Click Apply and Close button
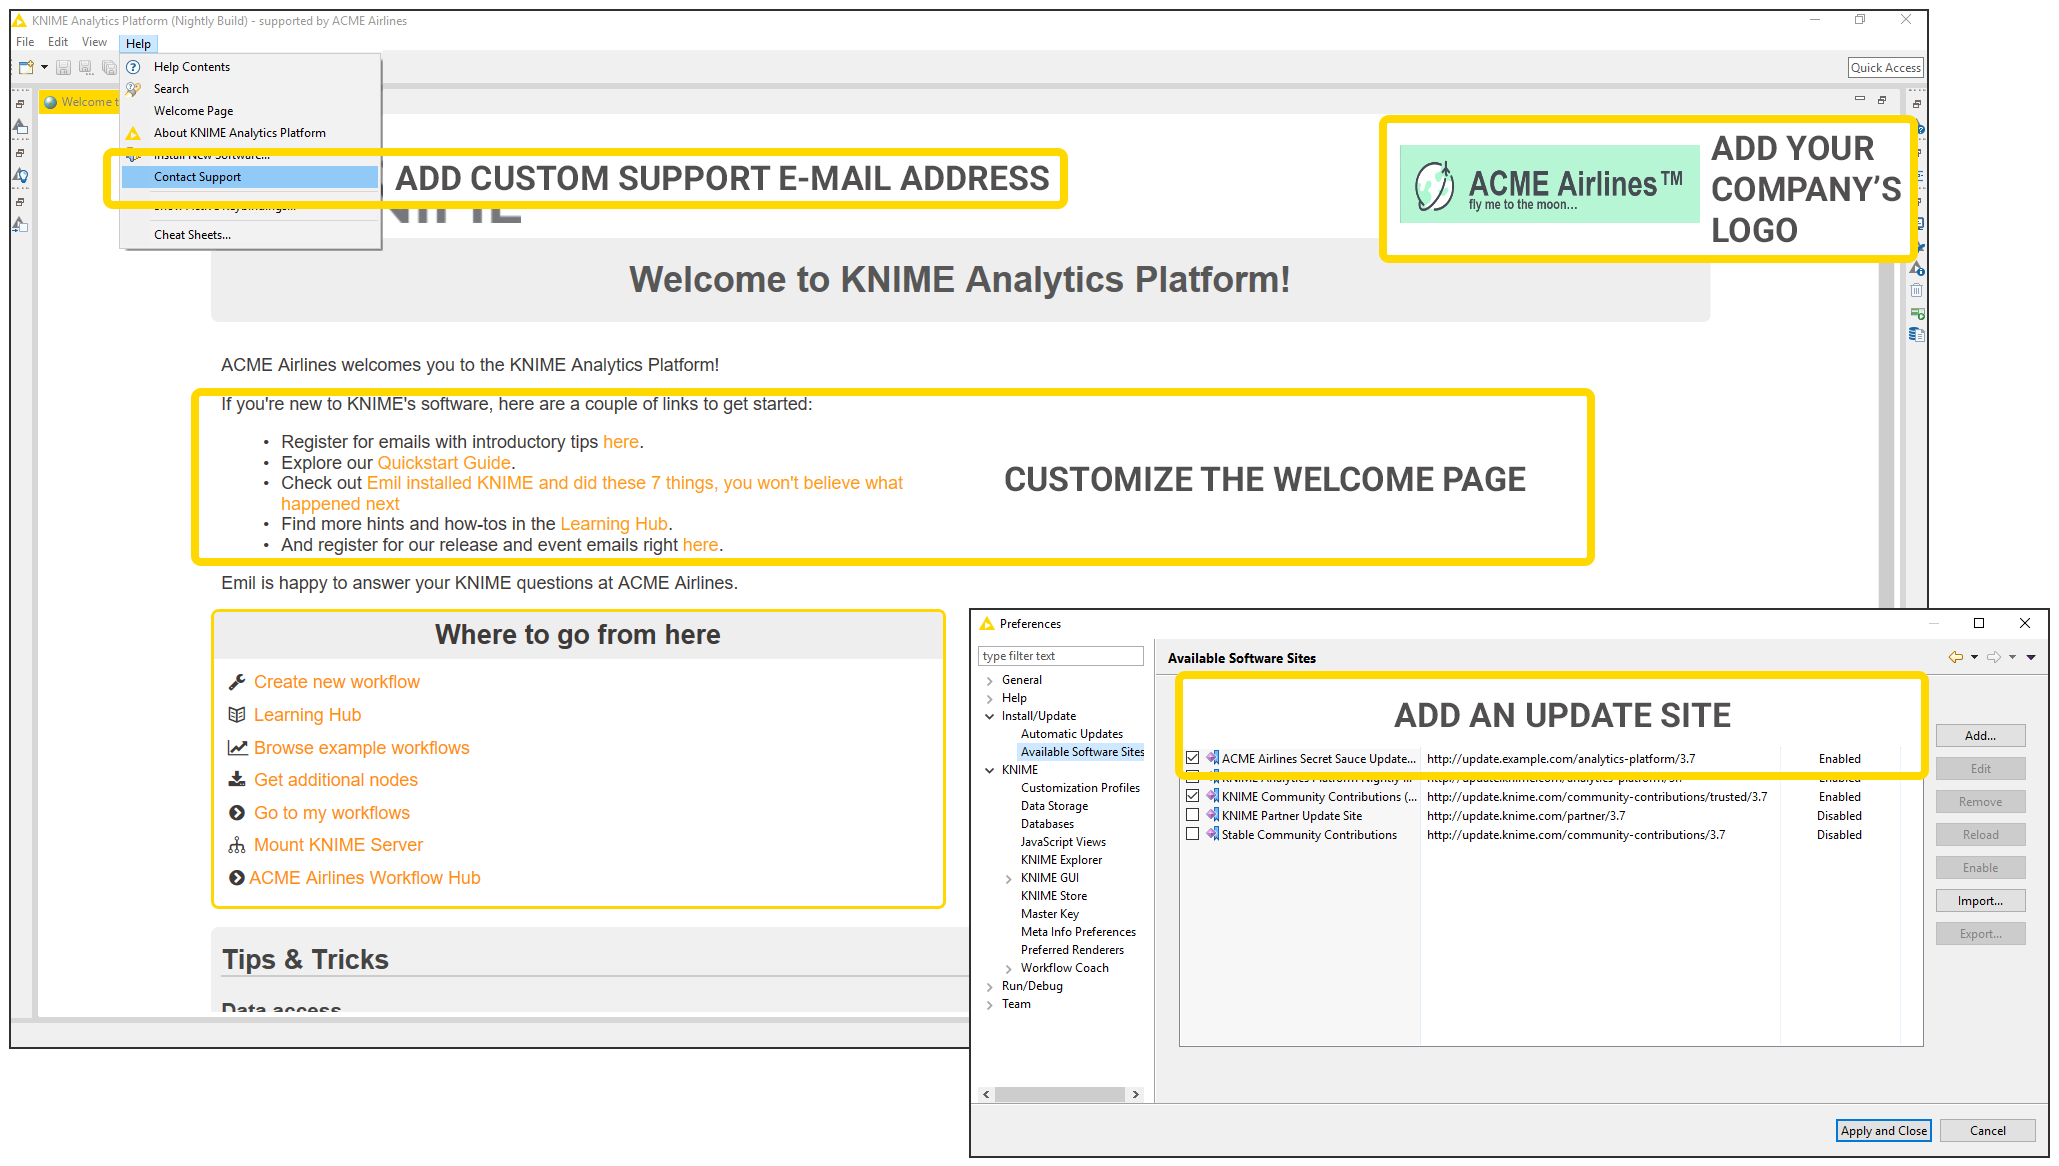Image resolution: width=2059 pixels, height=1166 pixels. coord(1883,1130)
